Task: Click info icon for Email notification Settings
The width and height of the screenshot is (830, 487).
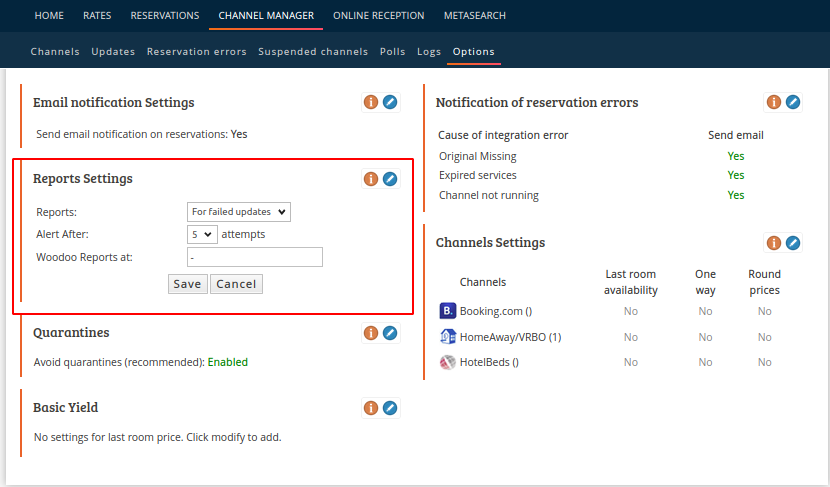Action: (x=371, y=102)
